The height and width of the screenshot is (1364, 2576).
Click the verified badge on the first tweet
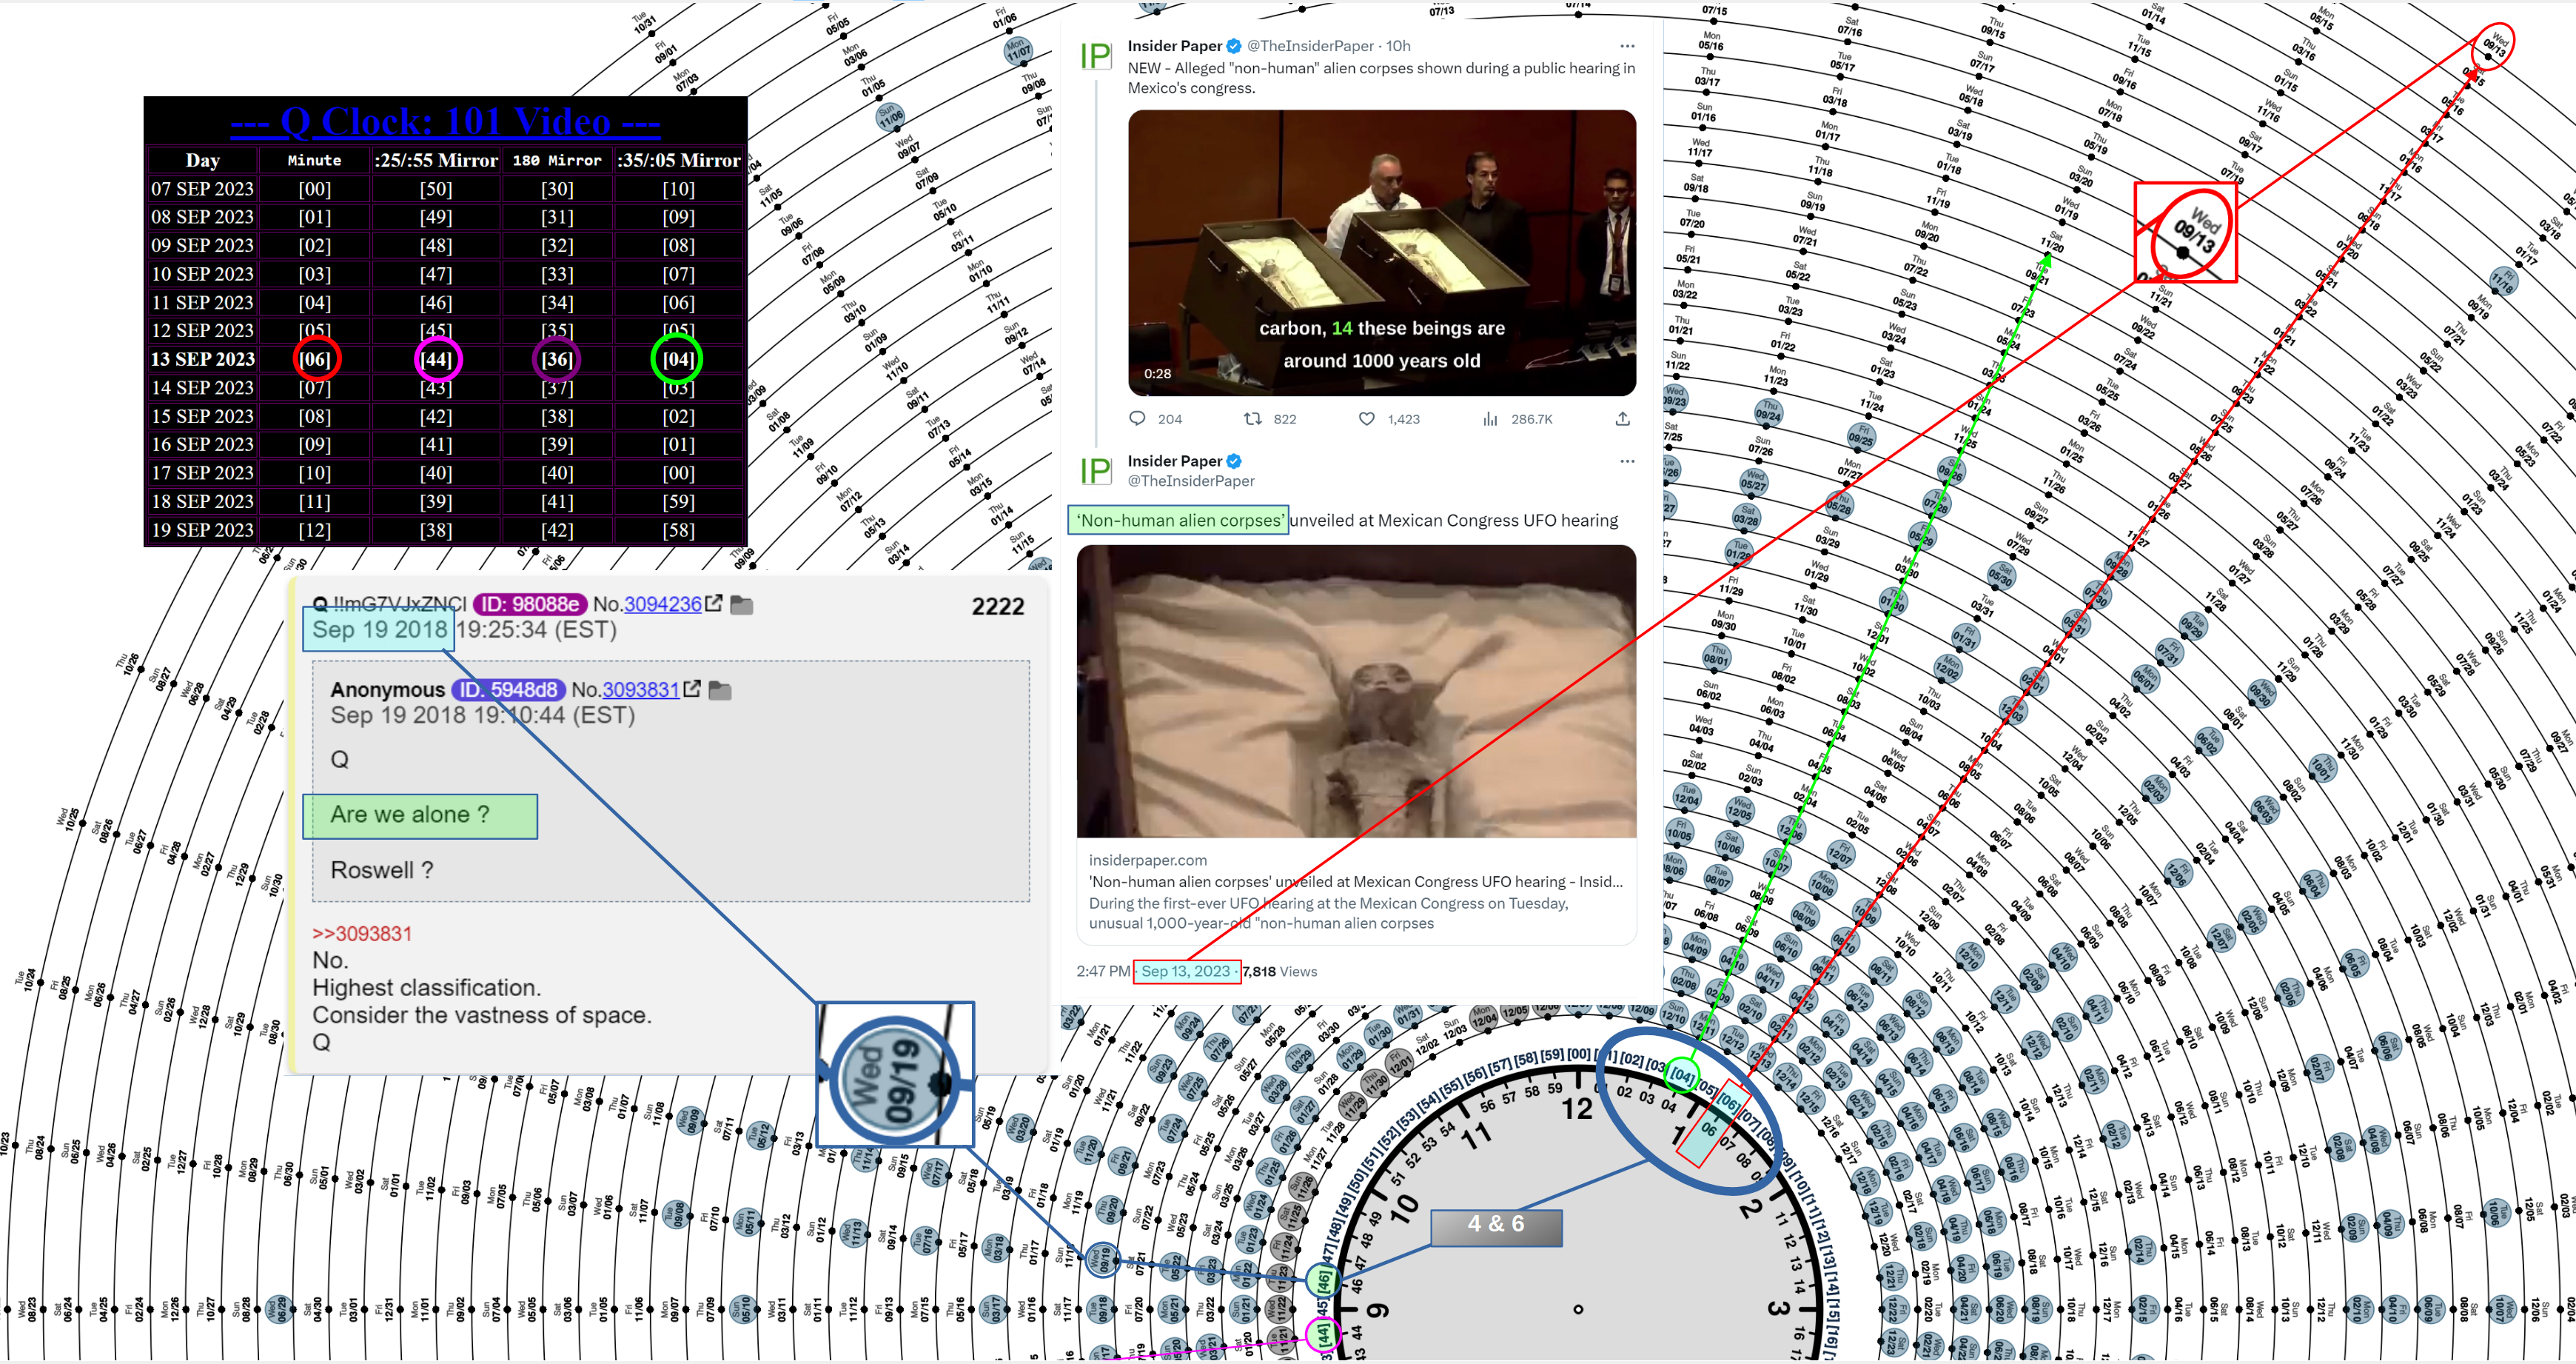[1234, 46]
